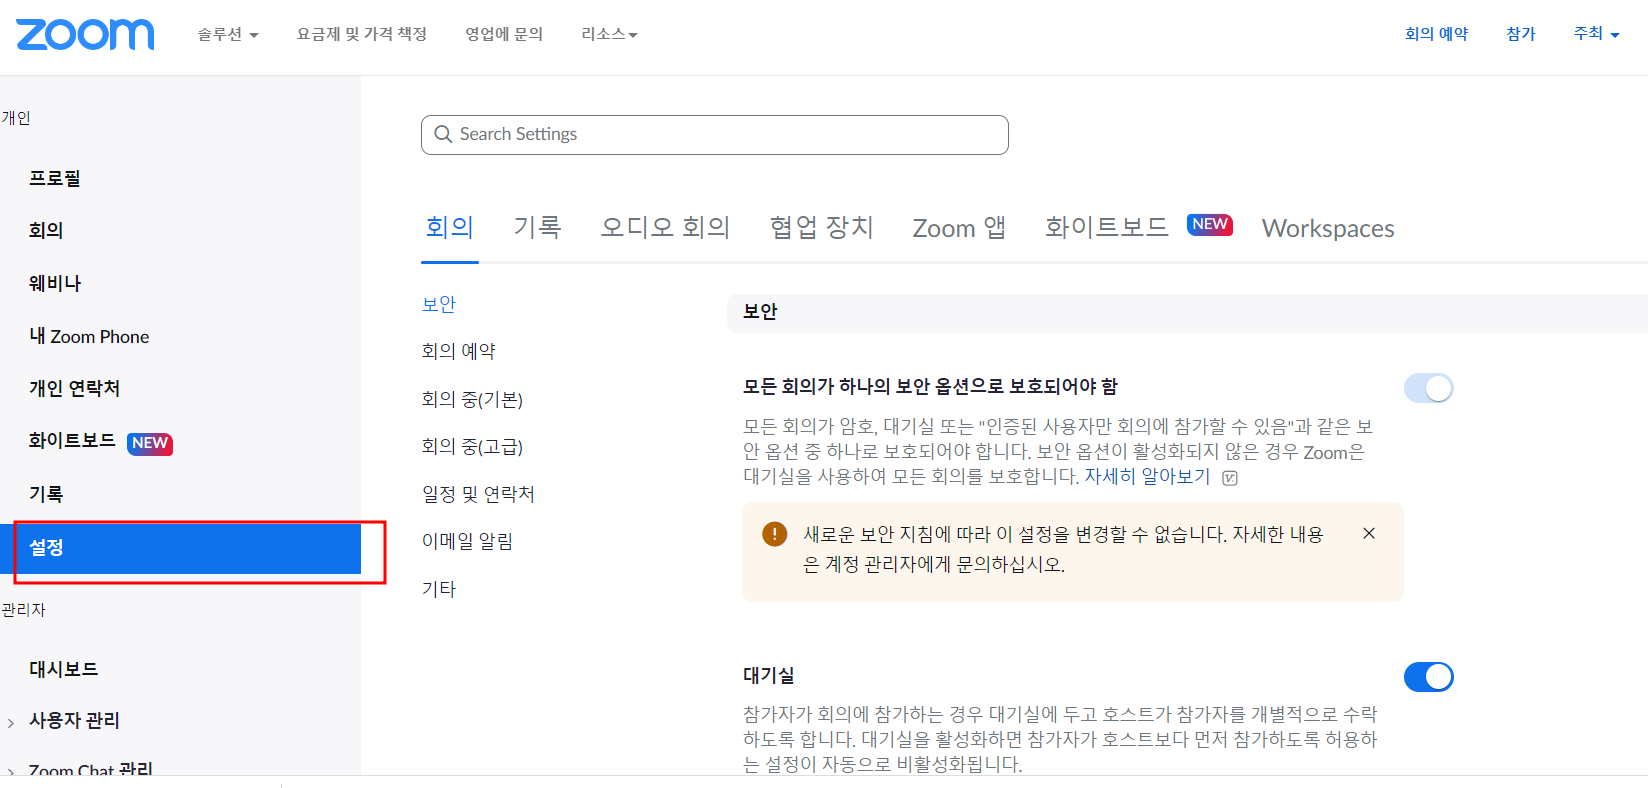
Task: Expand 사용자 관리 in the sidebar
Action: coord(11,722)
